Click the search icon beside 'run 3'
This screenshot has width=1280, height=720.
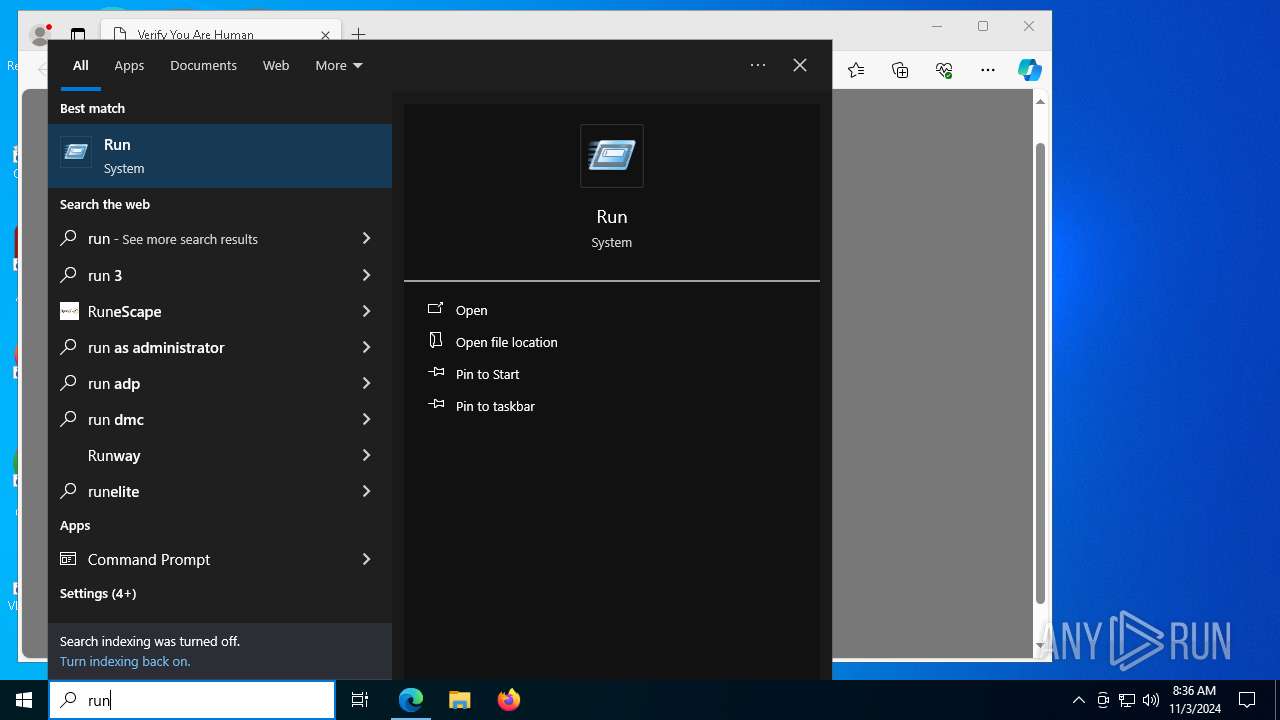tap(68, 275)
